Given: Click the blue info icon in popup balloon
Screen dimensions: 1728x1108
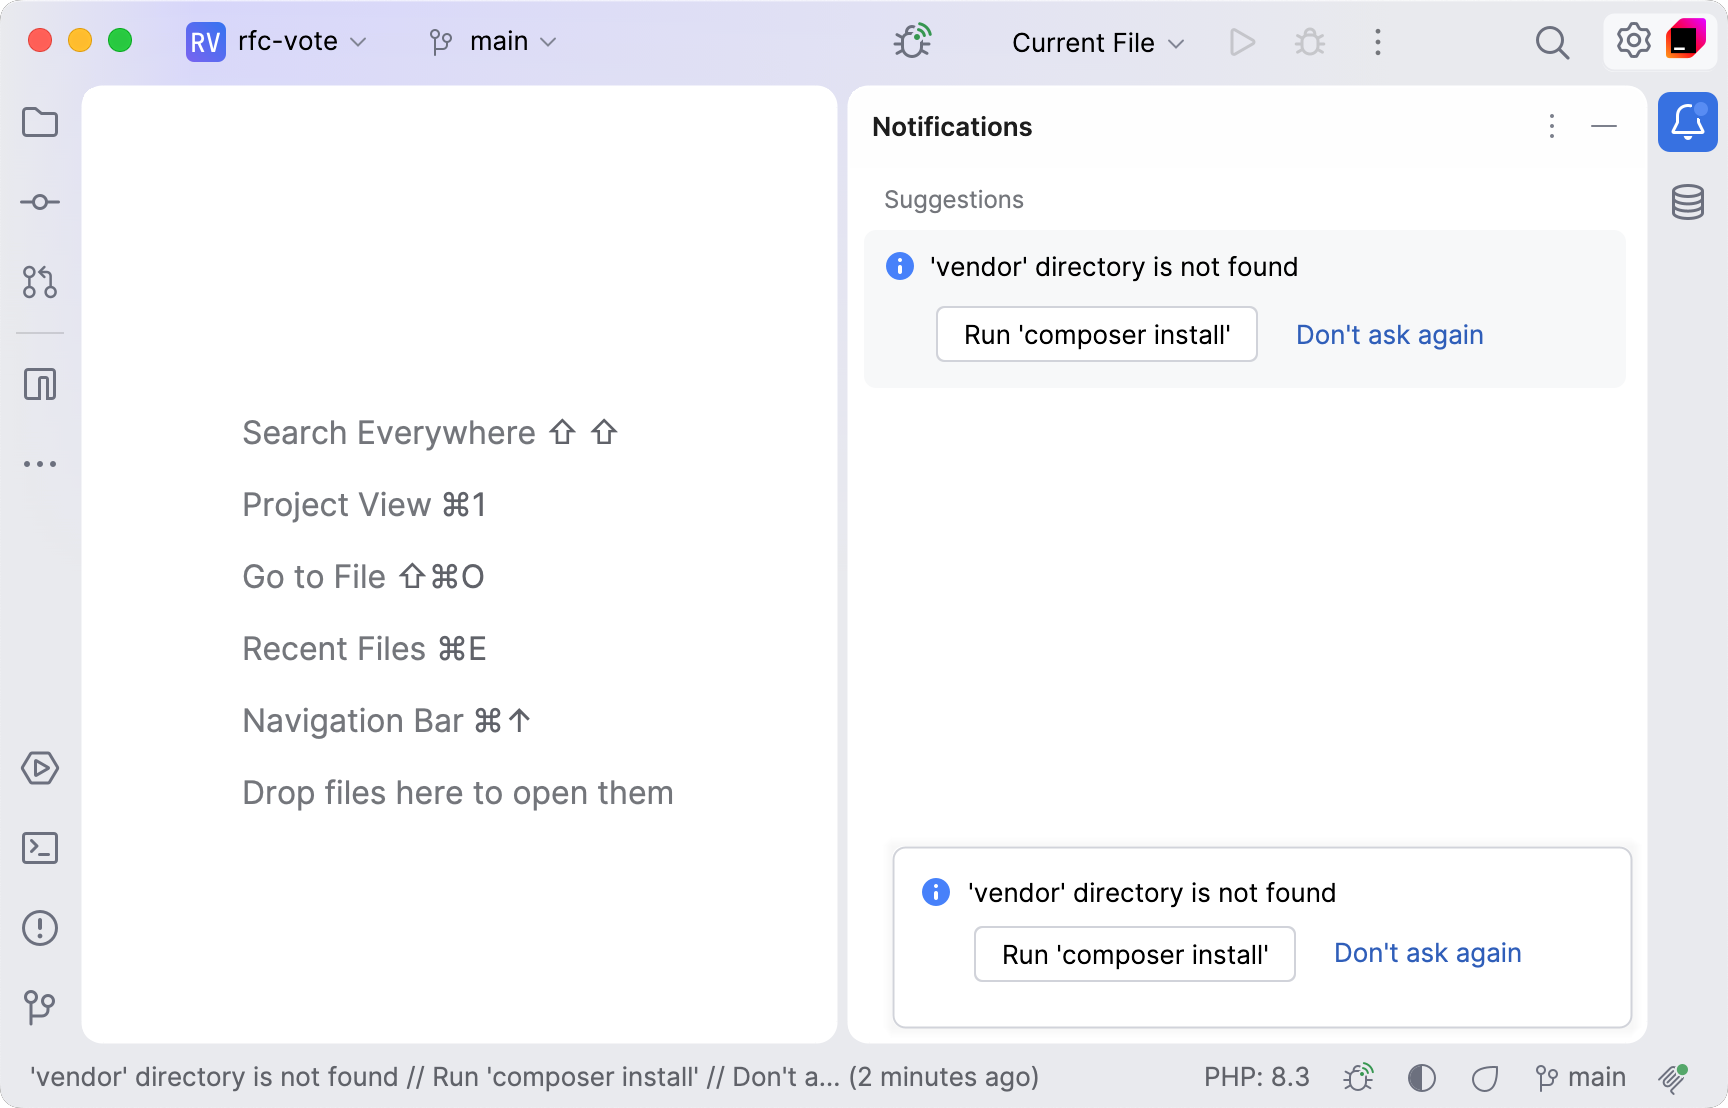Looking at the screenshot, I should click(936, 892).
